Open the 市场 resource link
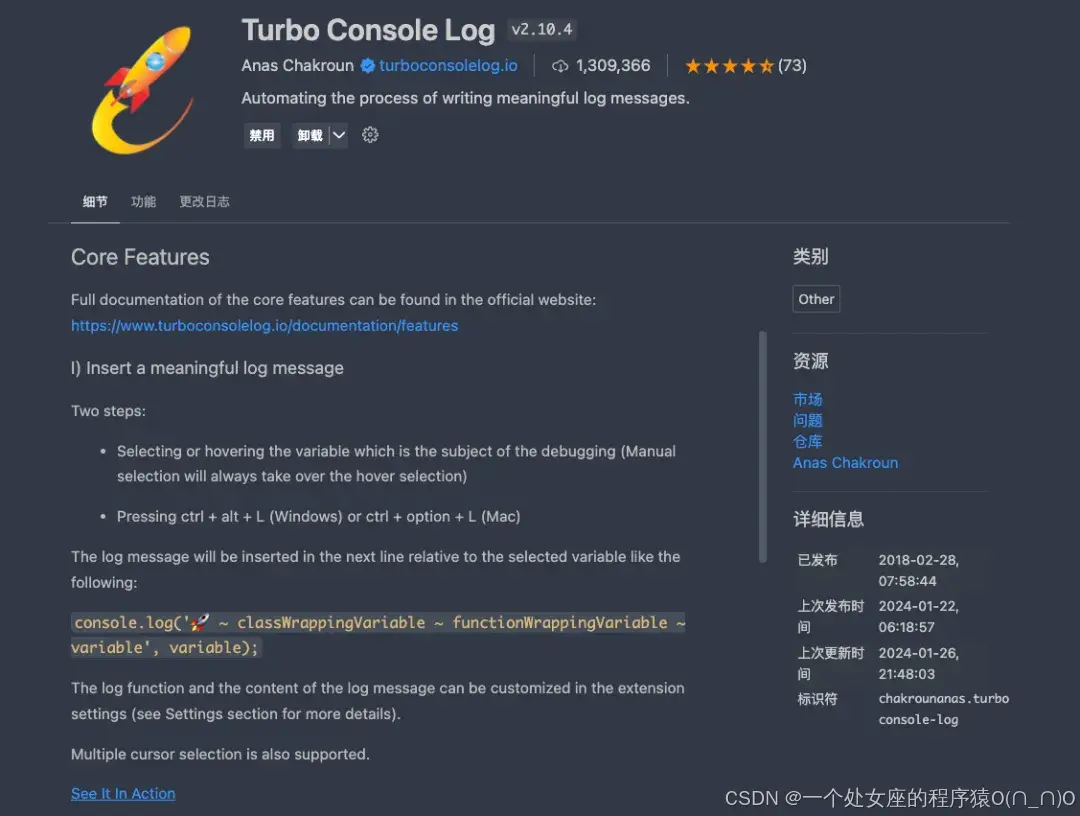This screenshot has height=816, width=1080. click(807, 399)
